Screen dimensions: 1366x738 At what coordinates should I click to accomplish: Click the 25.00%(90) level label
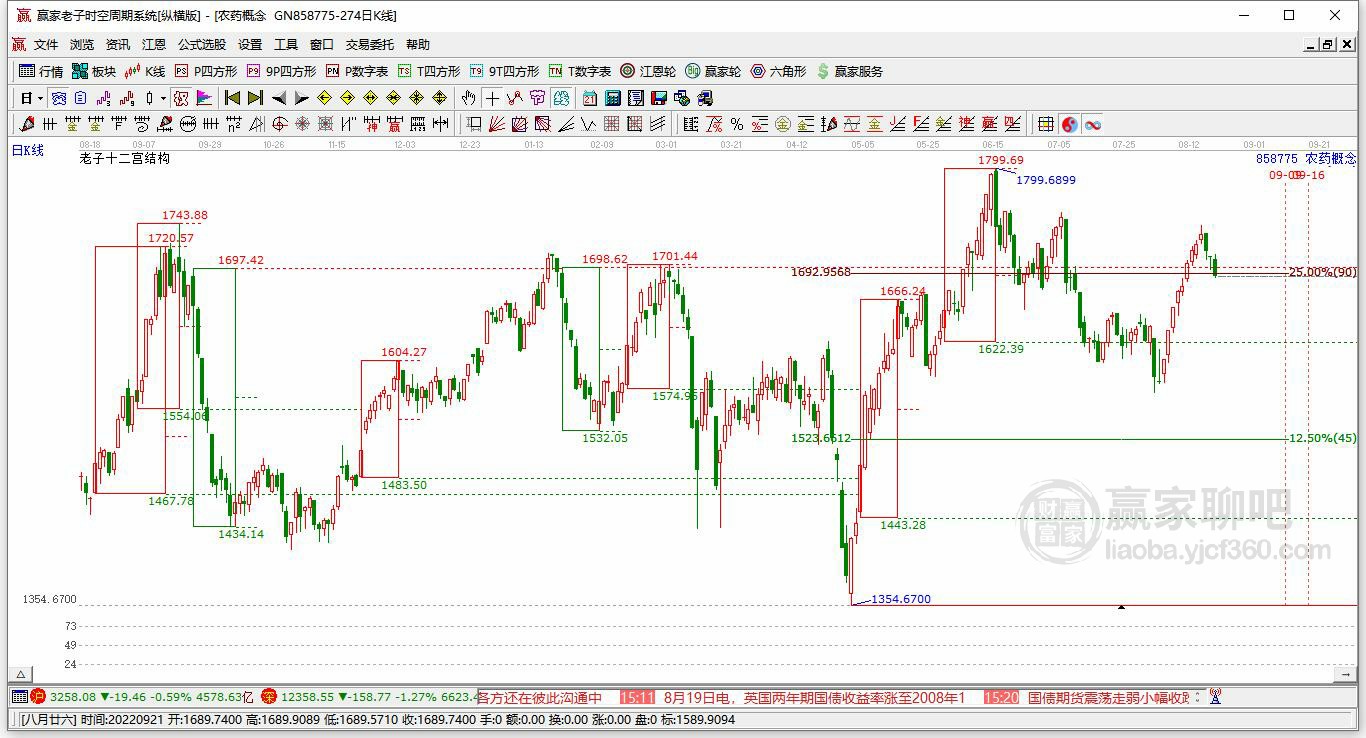(x=1323, y=272)
